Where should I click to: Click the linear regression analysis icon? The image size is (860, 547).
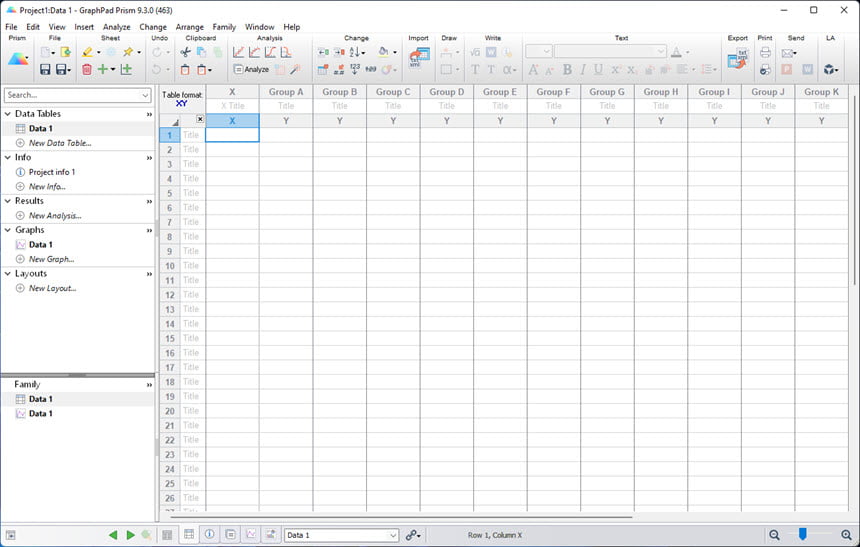click(238, 52)
